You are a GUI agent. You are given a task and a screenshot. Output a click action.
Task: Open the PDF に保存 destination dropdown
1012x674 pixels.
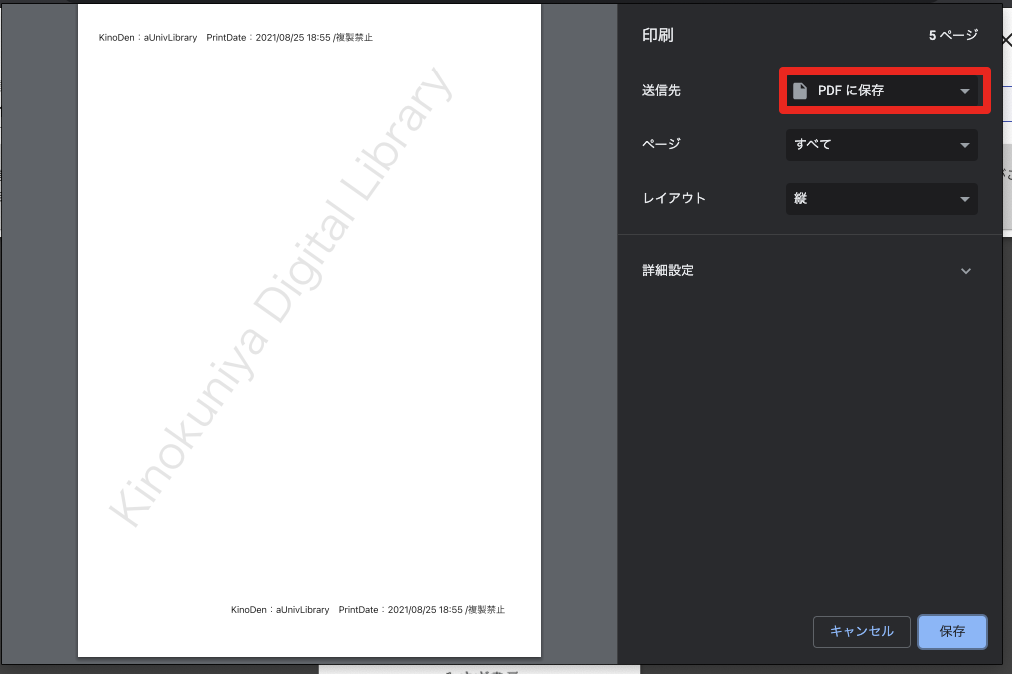880,91
